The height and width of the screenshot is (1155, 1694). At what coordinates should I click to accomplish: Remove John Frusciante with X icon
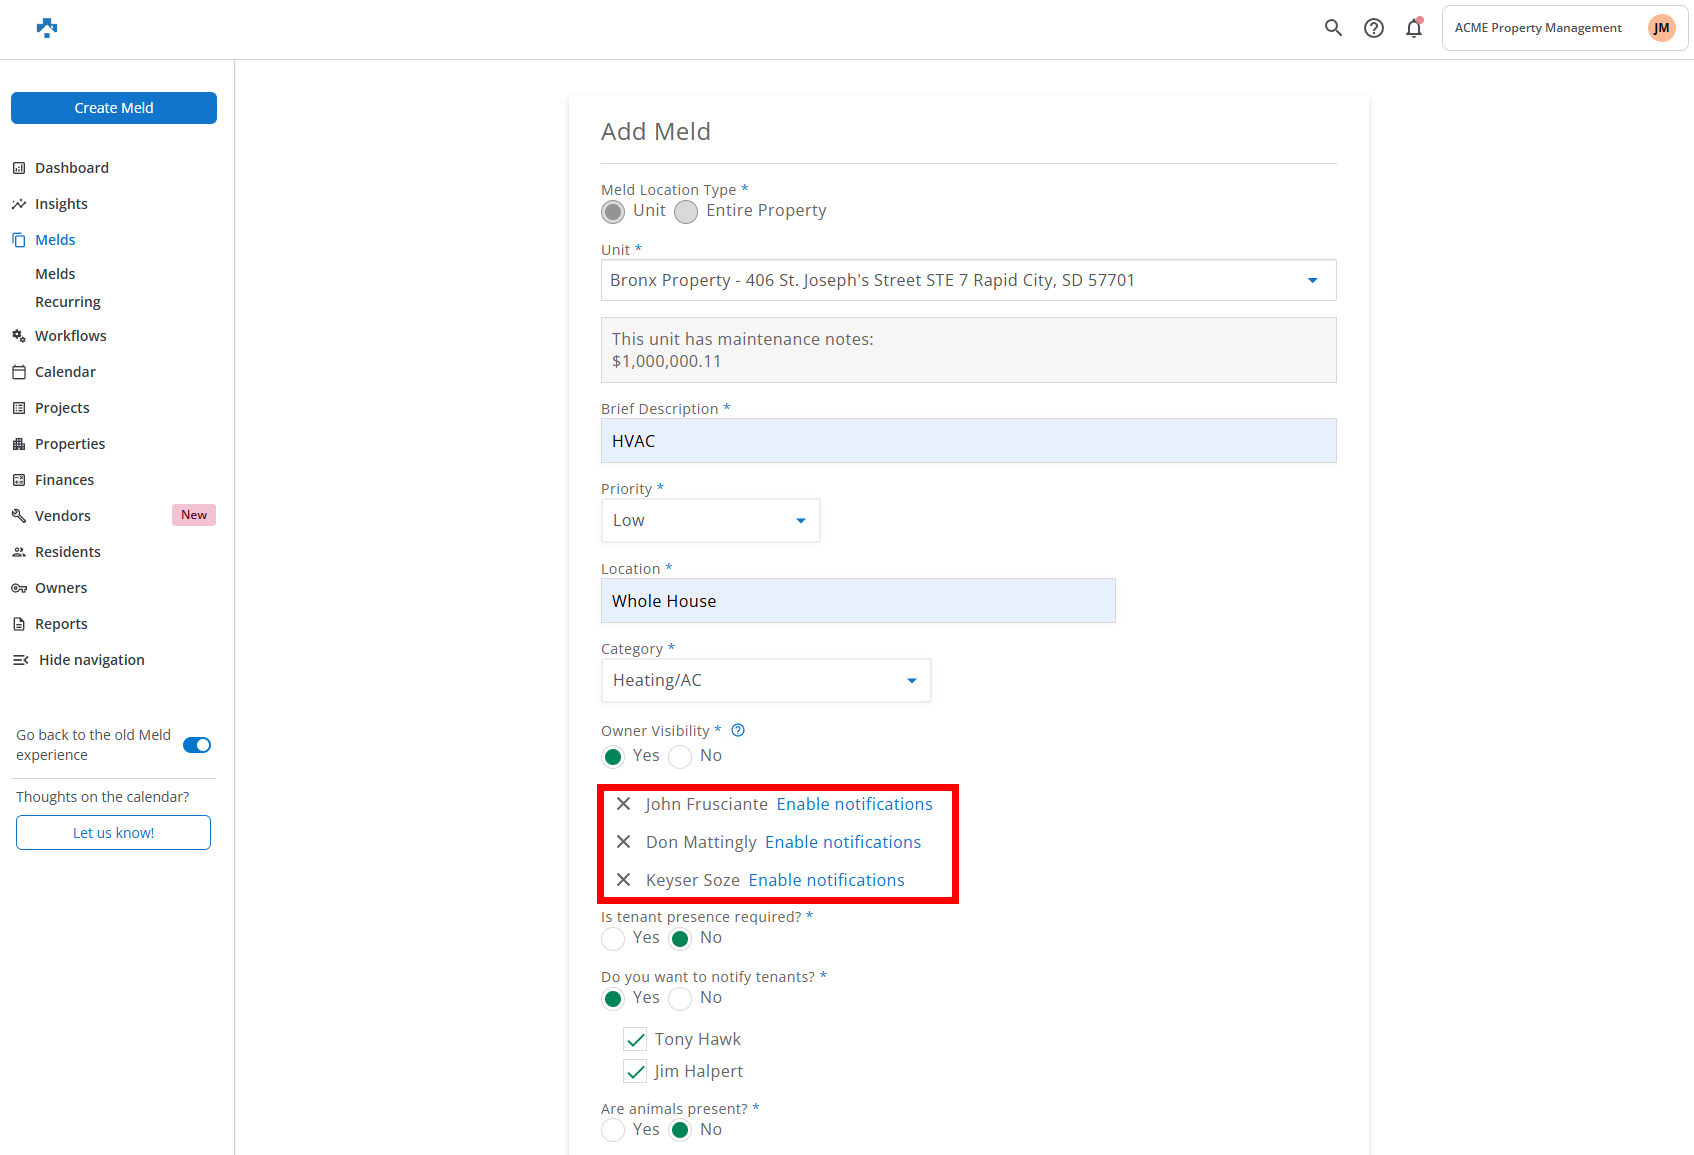[623, 804]
